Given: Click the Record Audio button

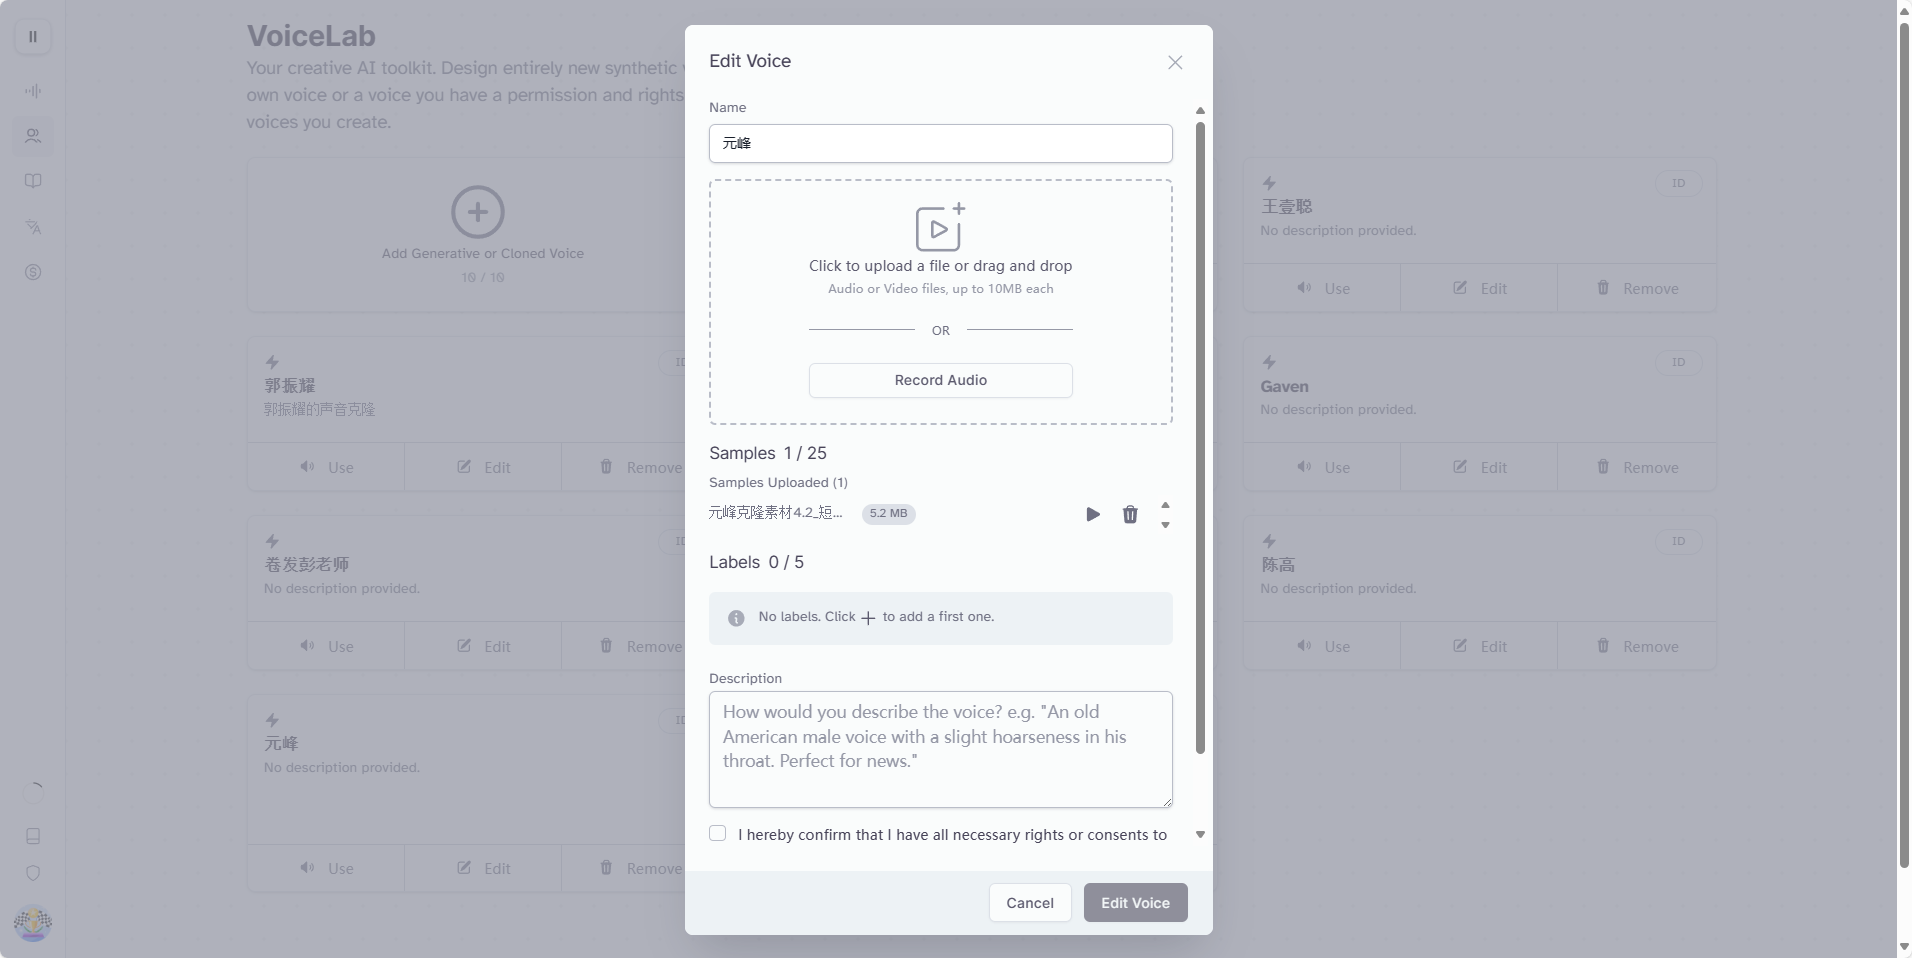Looking at the screenshot, I should 941,380.
